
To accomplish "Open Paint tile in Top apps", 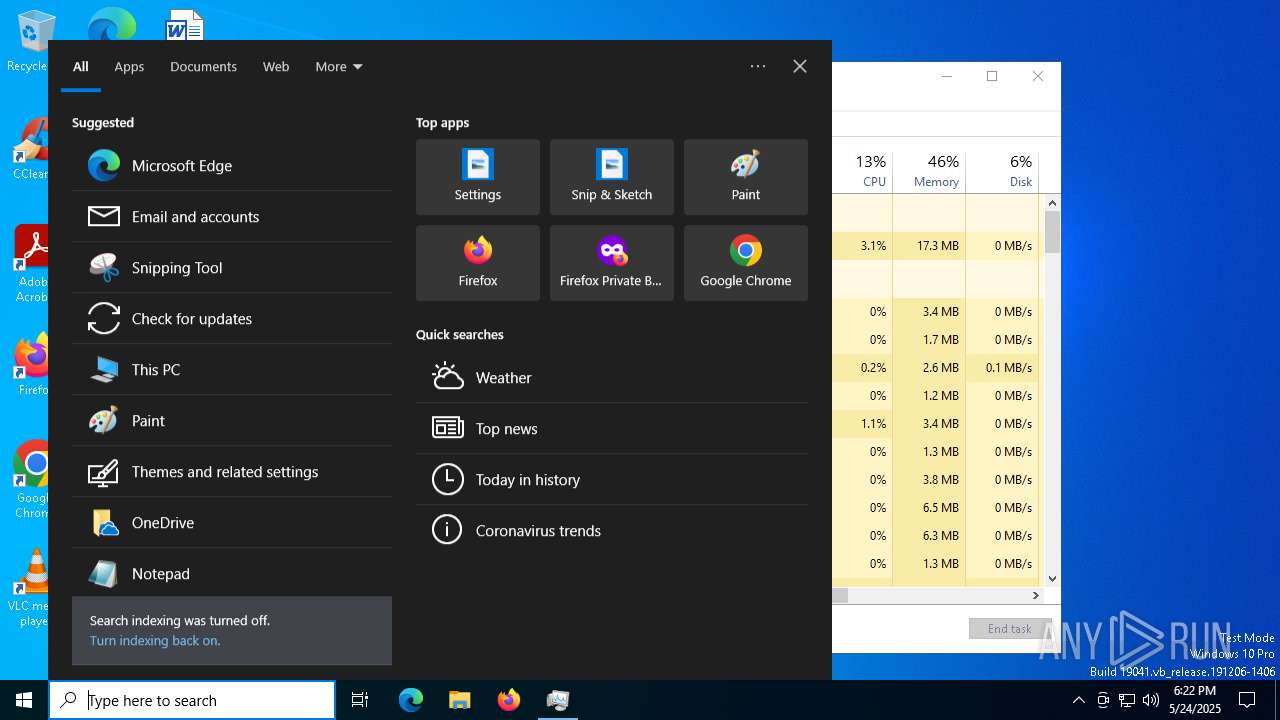I will point(746,177).
